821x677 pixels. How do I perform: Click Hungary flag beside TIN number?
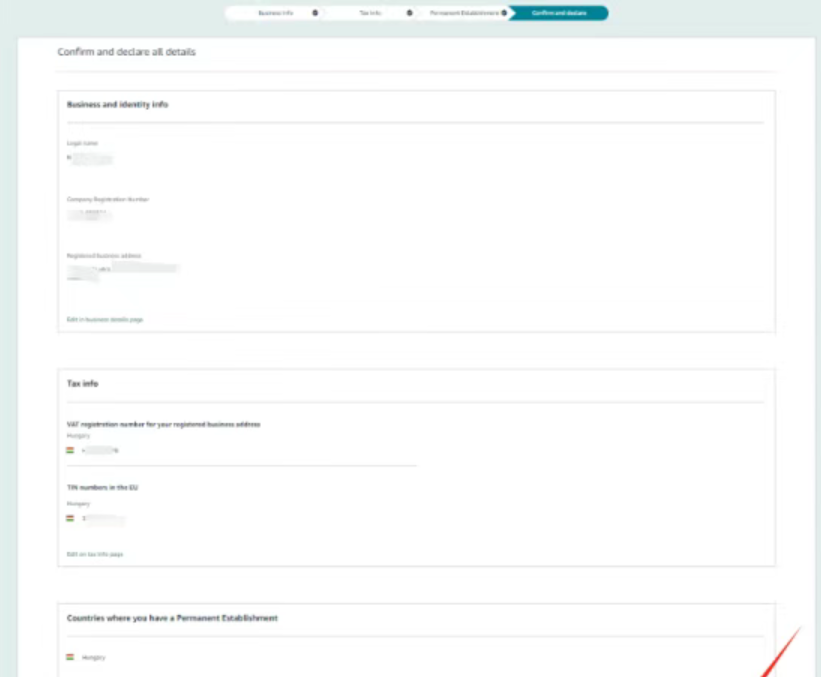click(70, 518)
